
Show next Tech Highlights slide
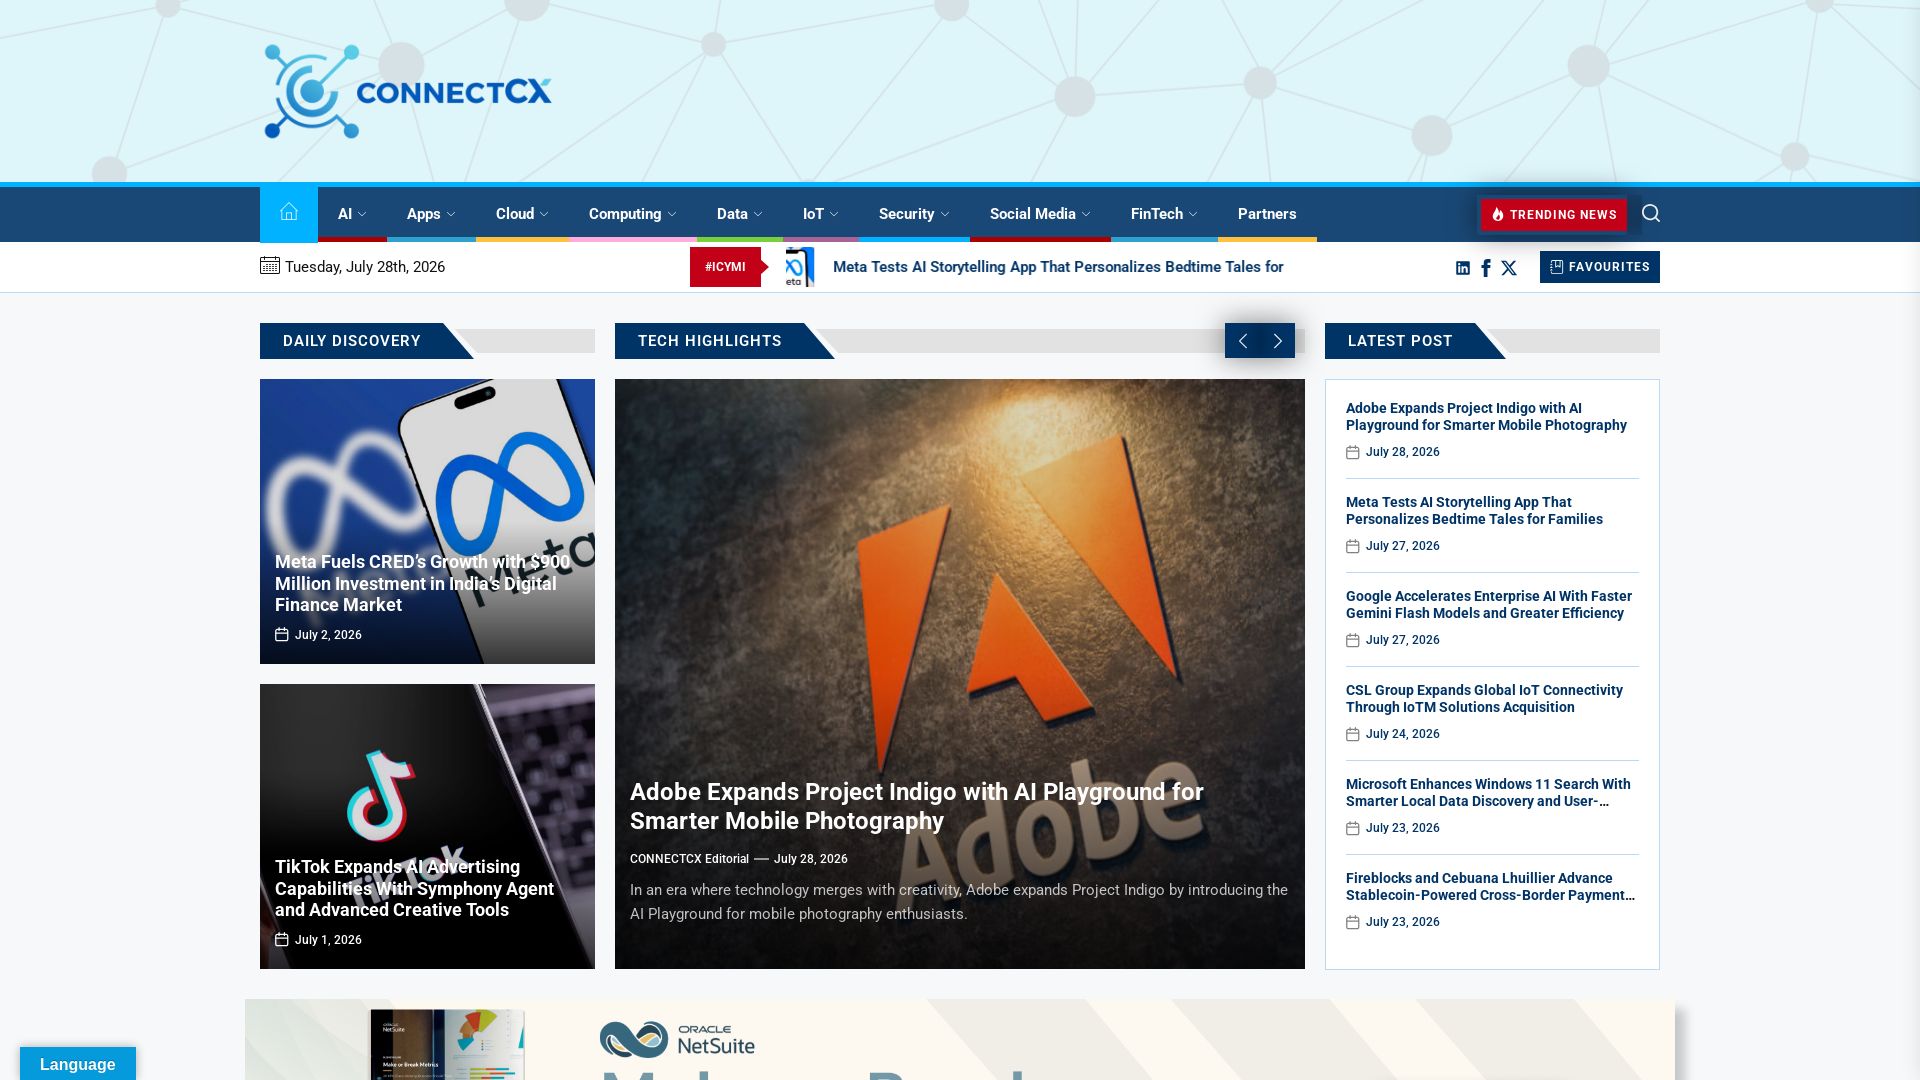tap(1278, 341)
